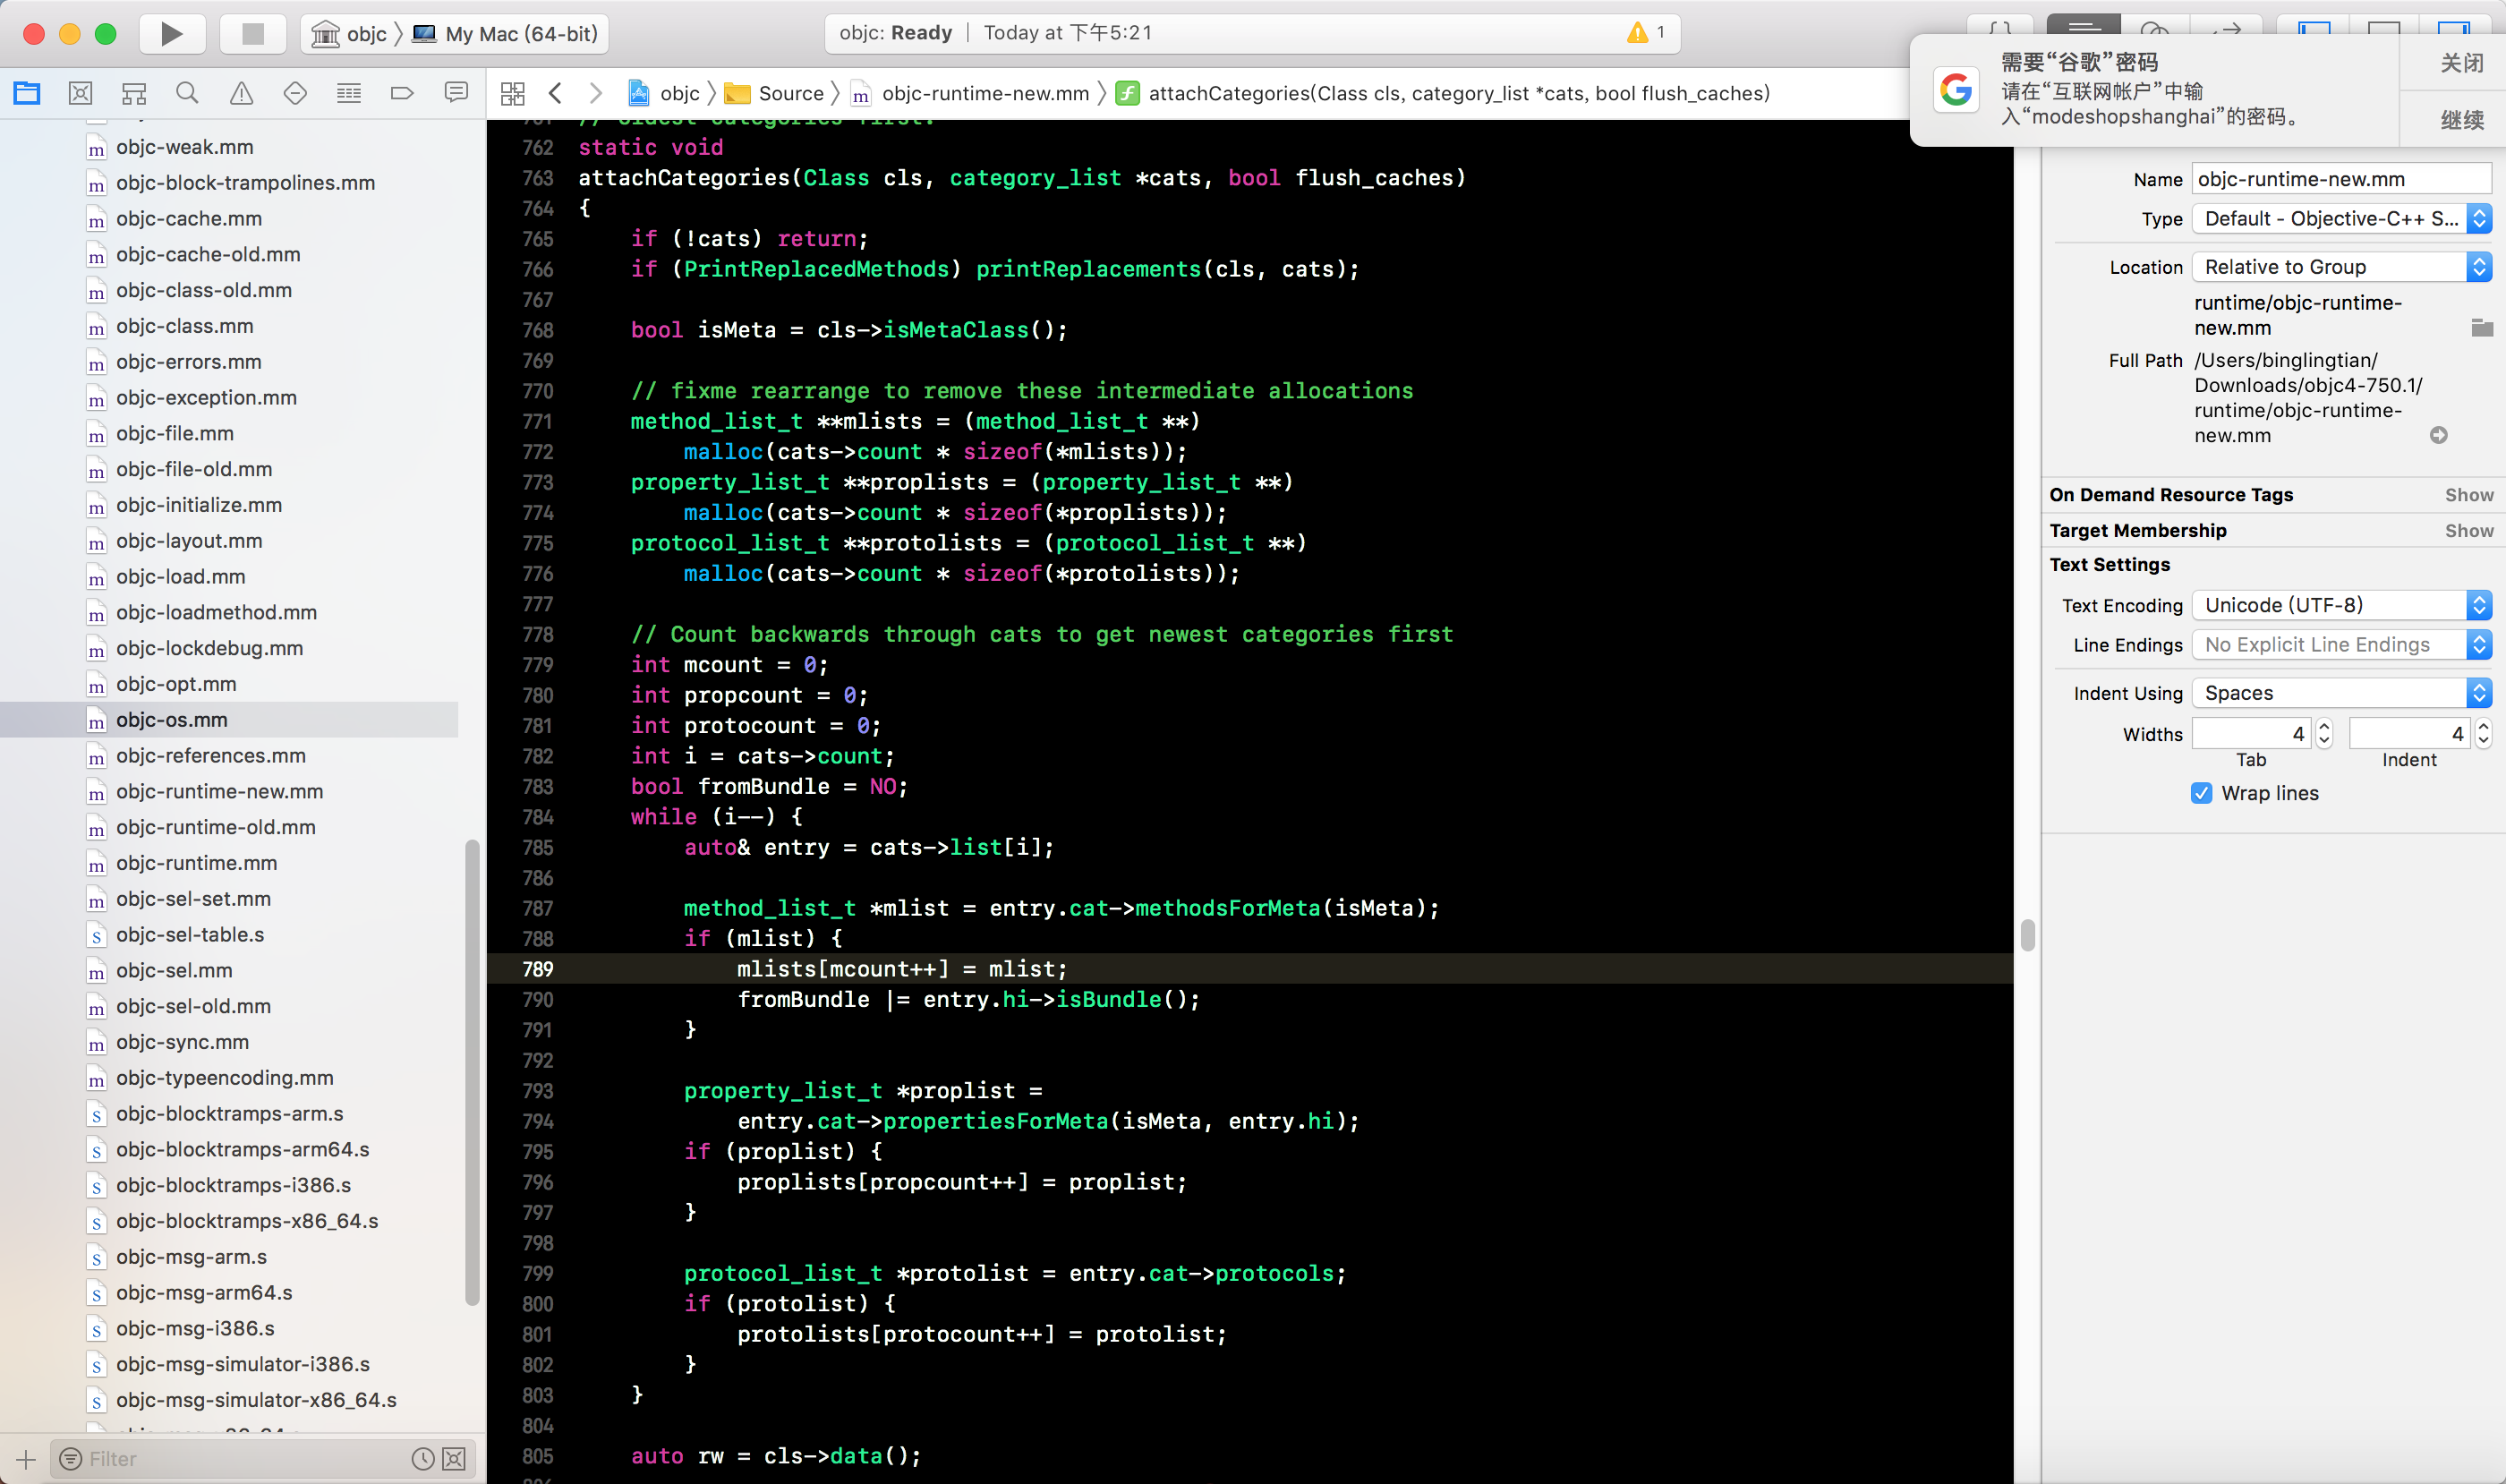Open the Breakpoint navigator icon
The width and height of the screenshot is (2506, 1484).
(x=401, y=93)
